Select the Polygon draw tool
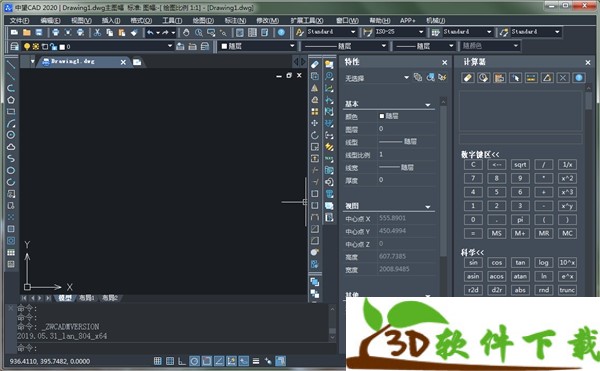 tap(11, 100)
